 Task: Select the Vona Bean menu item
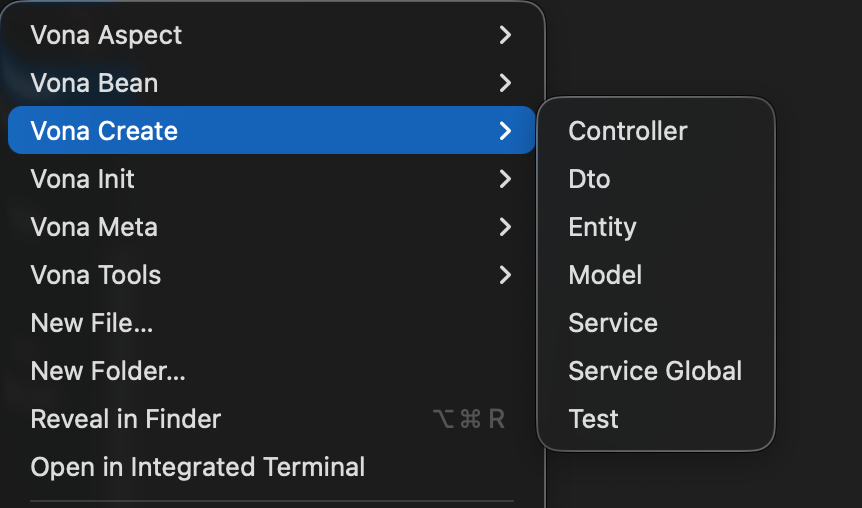(94, 83)
